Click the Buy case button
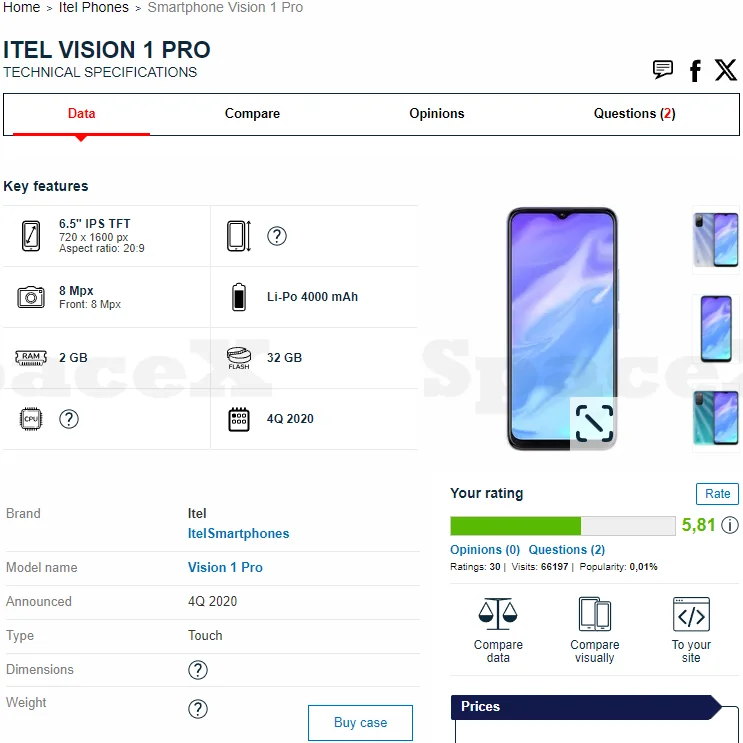 pos(360,722)
